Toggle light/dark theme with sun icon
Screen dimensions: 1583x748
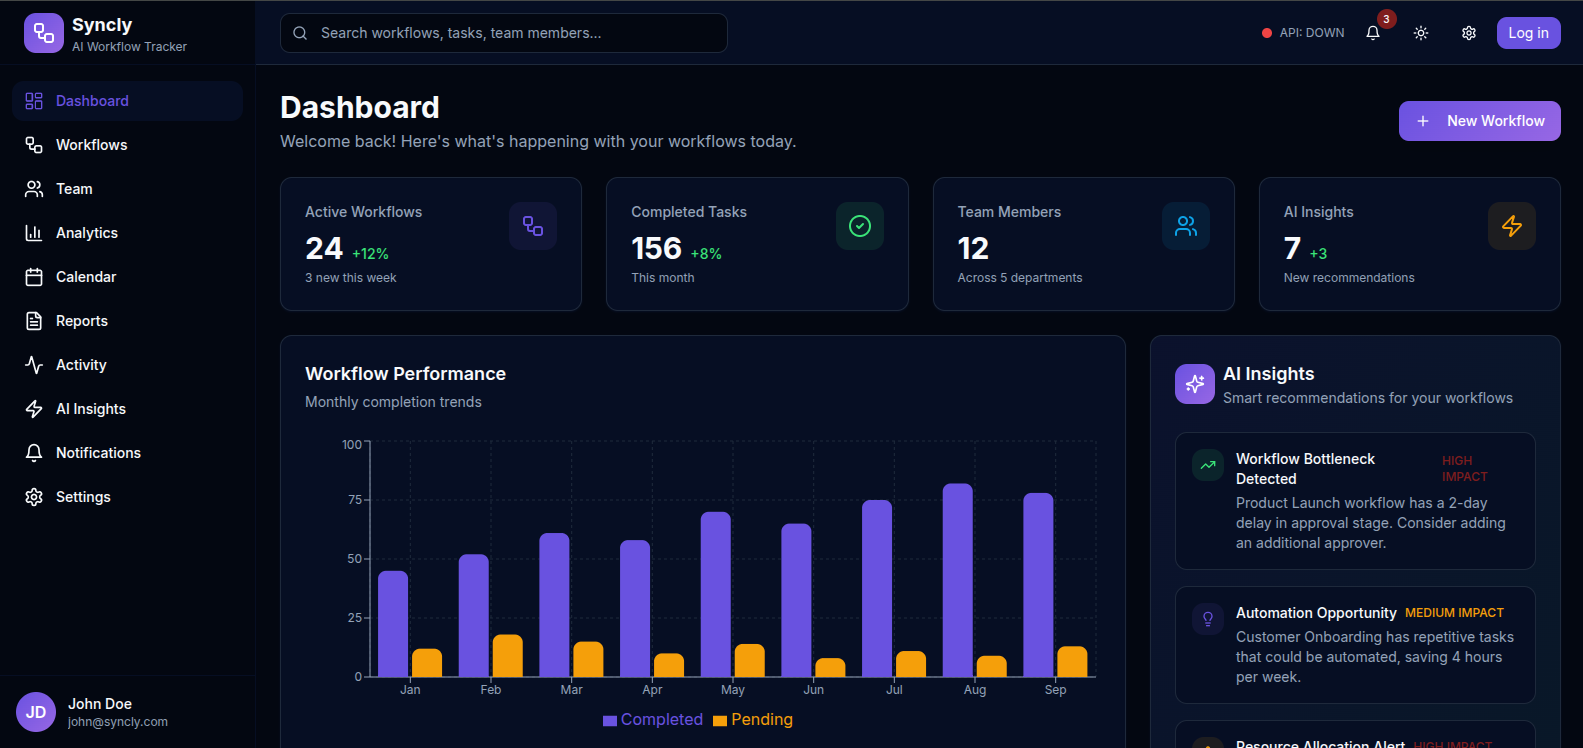(1421, 33)
